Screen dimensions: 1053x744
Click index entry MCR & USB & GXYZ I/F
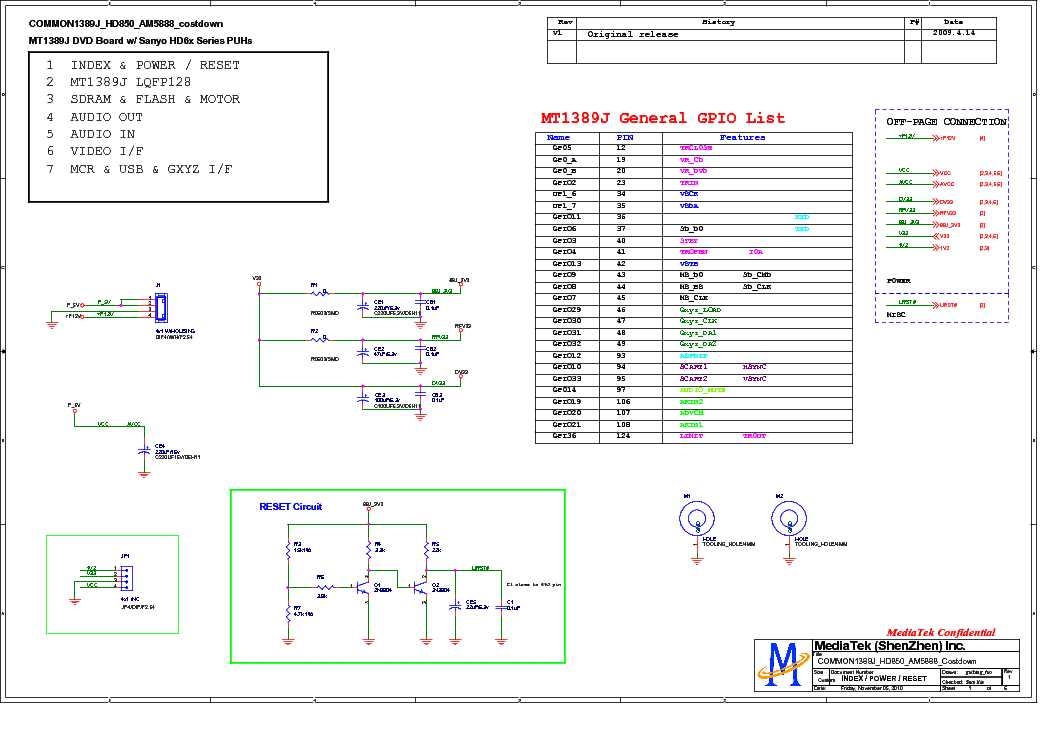(x=151, y=169)
